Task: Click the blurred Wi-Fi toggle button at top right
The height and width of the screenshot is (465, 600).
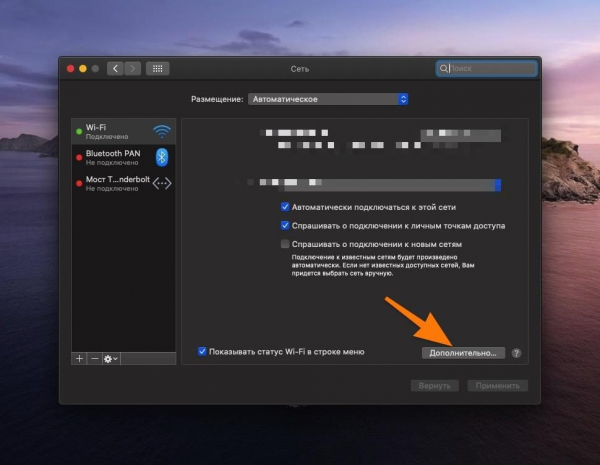Action: (x=461, y=135)
